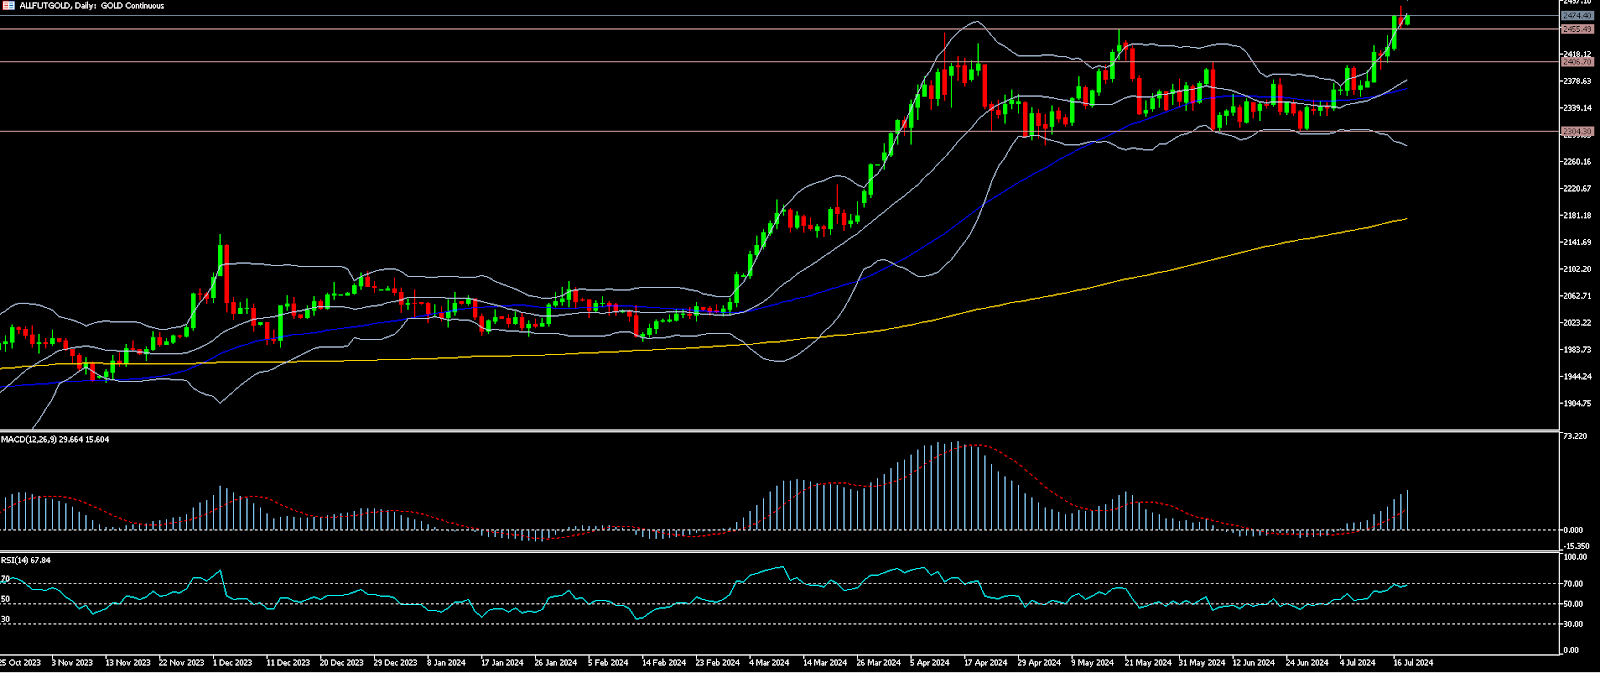Click the chart window icon beside ALLFUTGOLD title
Viewport: 1600px width, 673px height.
[9, 6]
